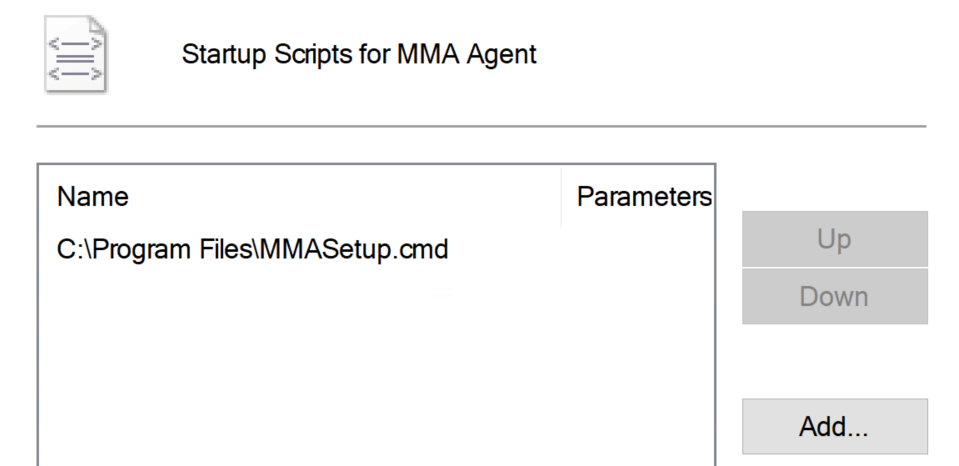959x466 pixels.
Task: Click the Parameters column header
Action: click(x=642, y=197)
